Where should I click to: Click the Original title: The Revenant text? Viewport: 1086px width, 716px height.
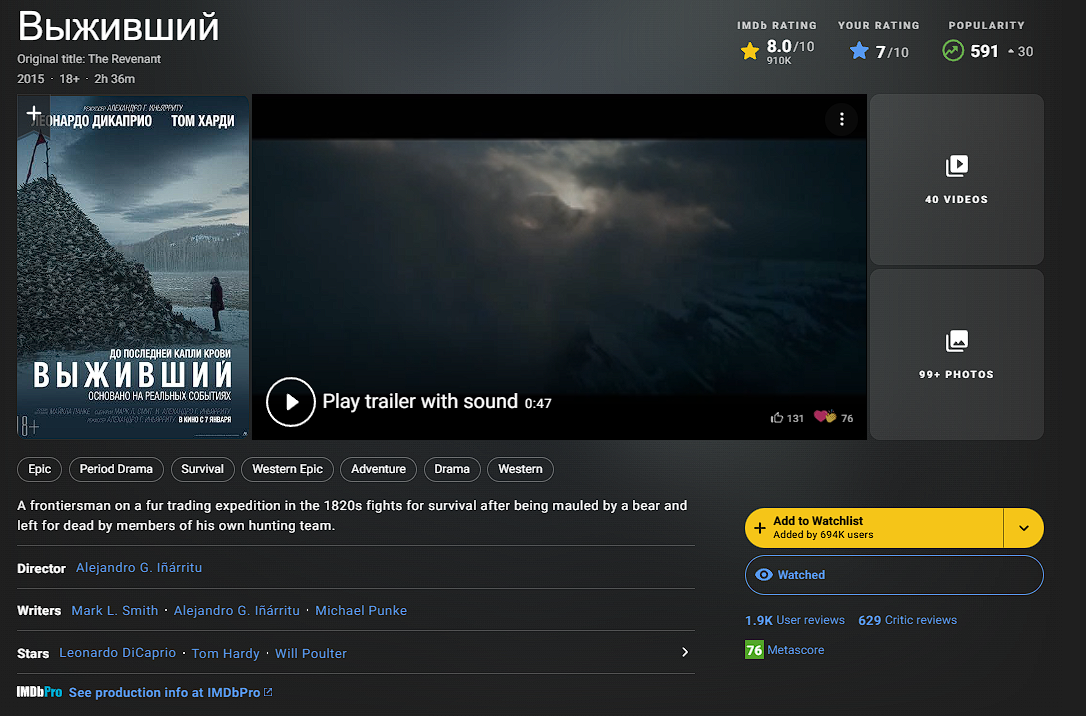(x=89, y=59)
